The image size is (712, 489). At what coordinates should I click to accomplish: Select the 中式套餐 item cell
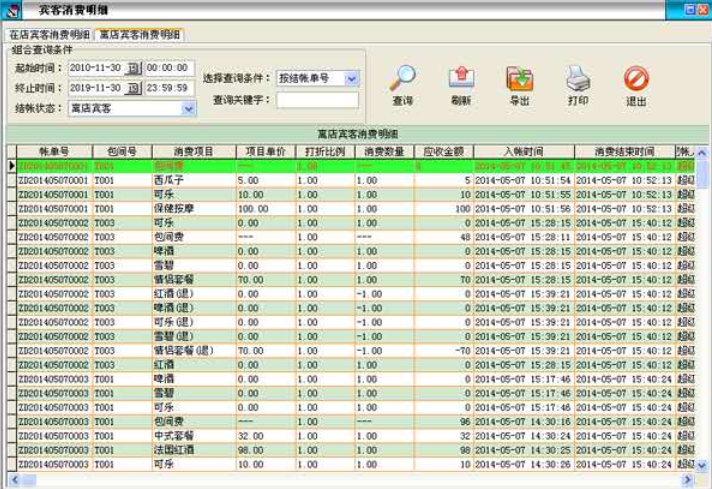[x=194, y=436]
